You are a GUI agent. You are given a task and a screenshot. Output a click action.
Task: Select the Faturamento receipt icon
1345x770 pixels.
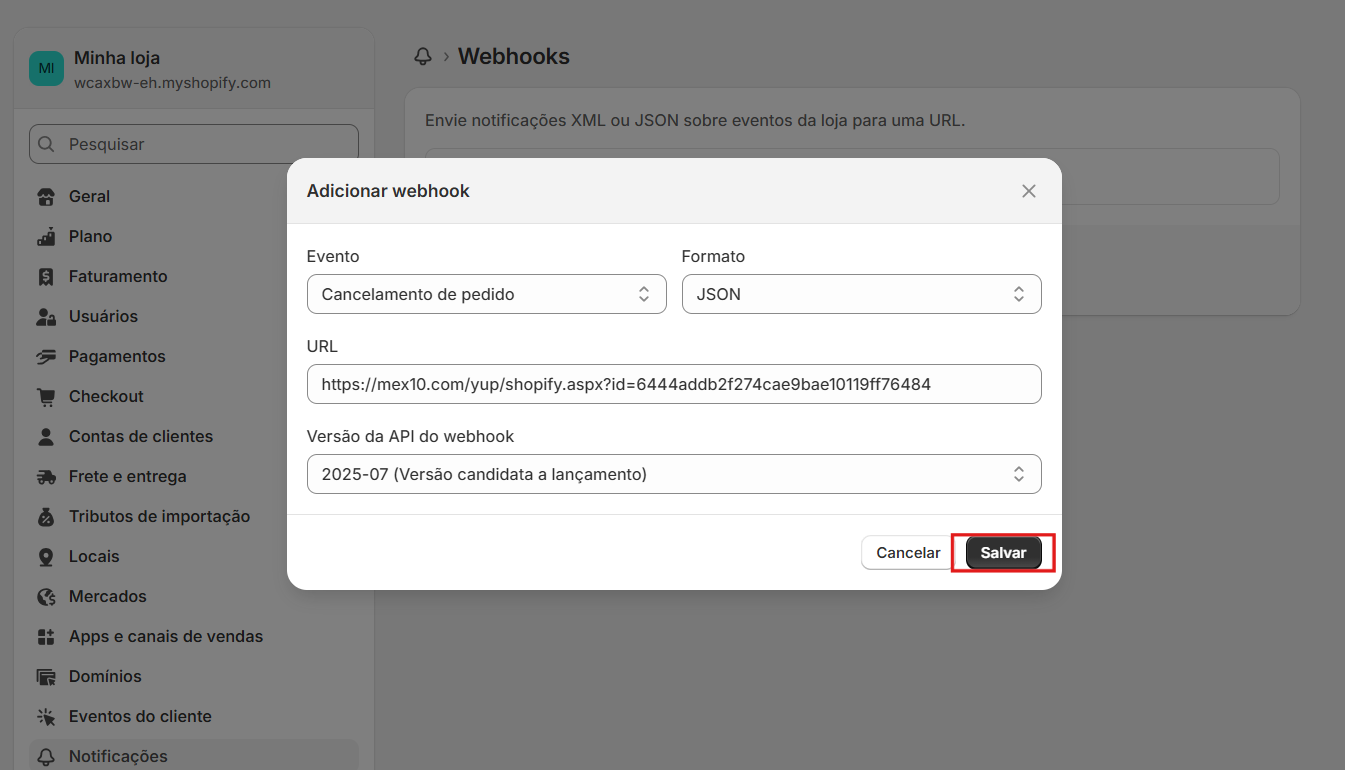(46, 277)
